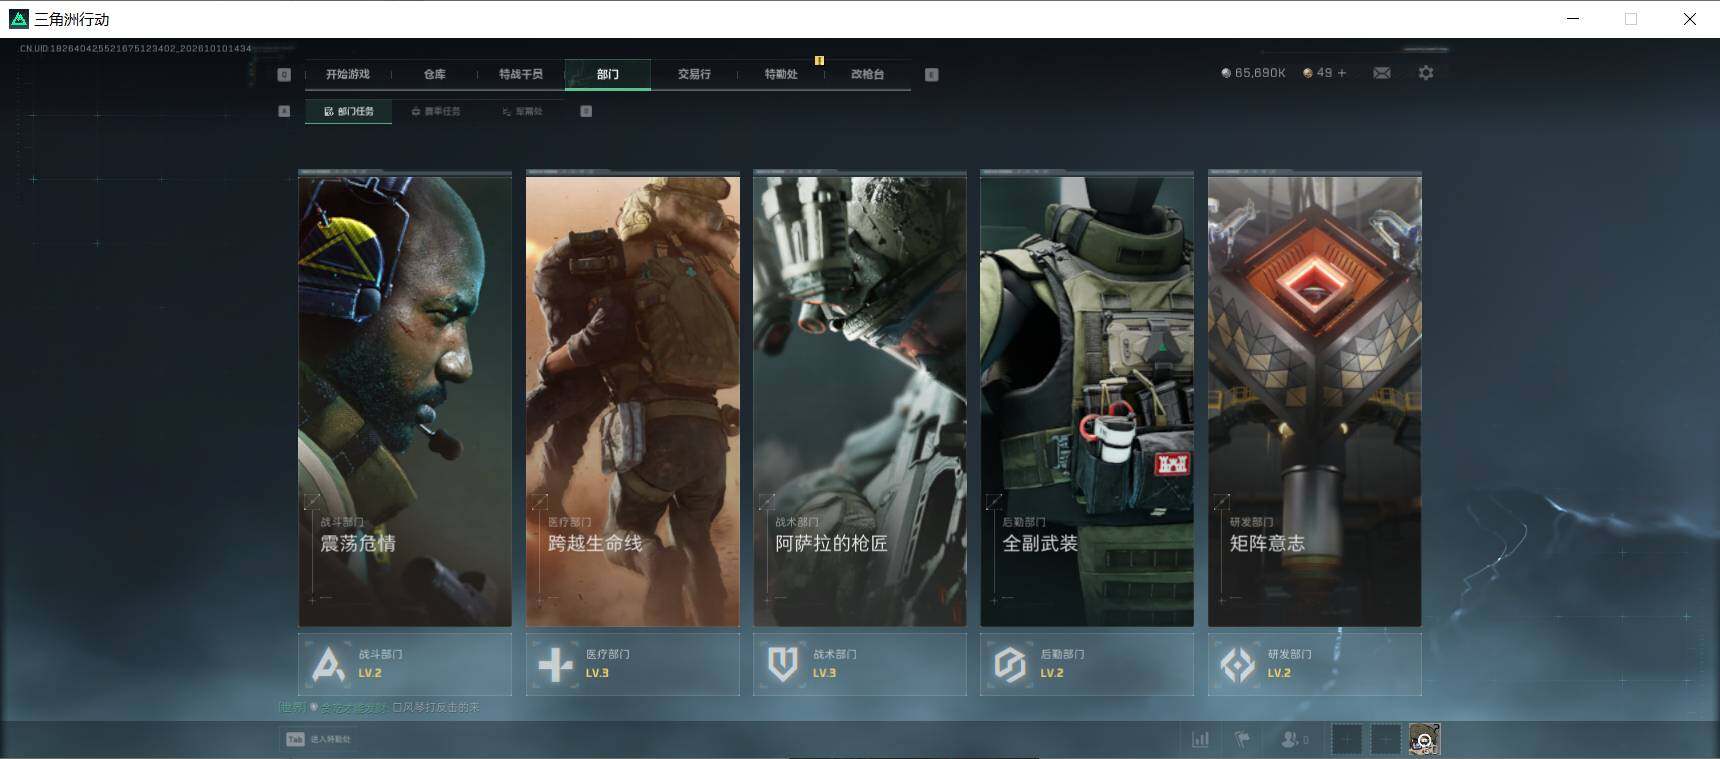Click the player avatar in bottom bar
Screen dimensions: 1720x759
1424,740
